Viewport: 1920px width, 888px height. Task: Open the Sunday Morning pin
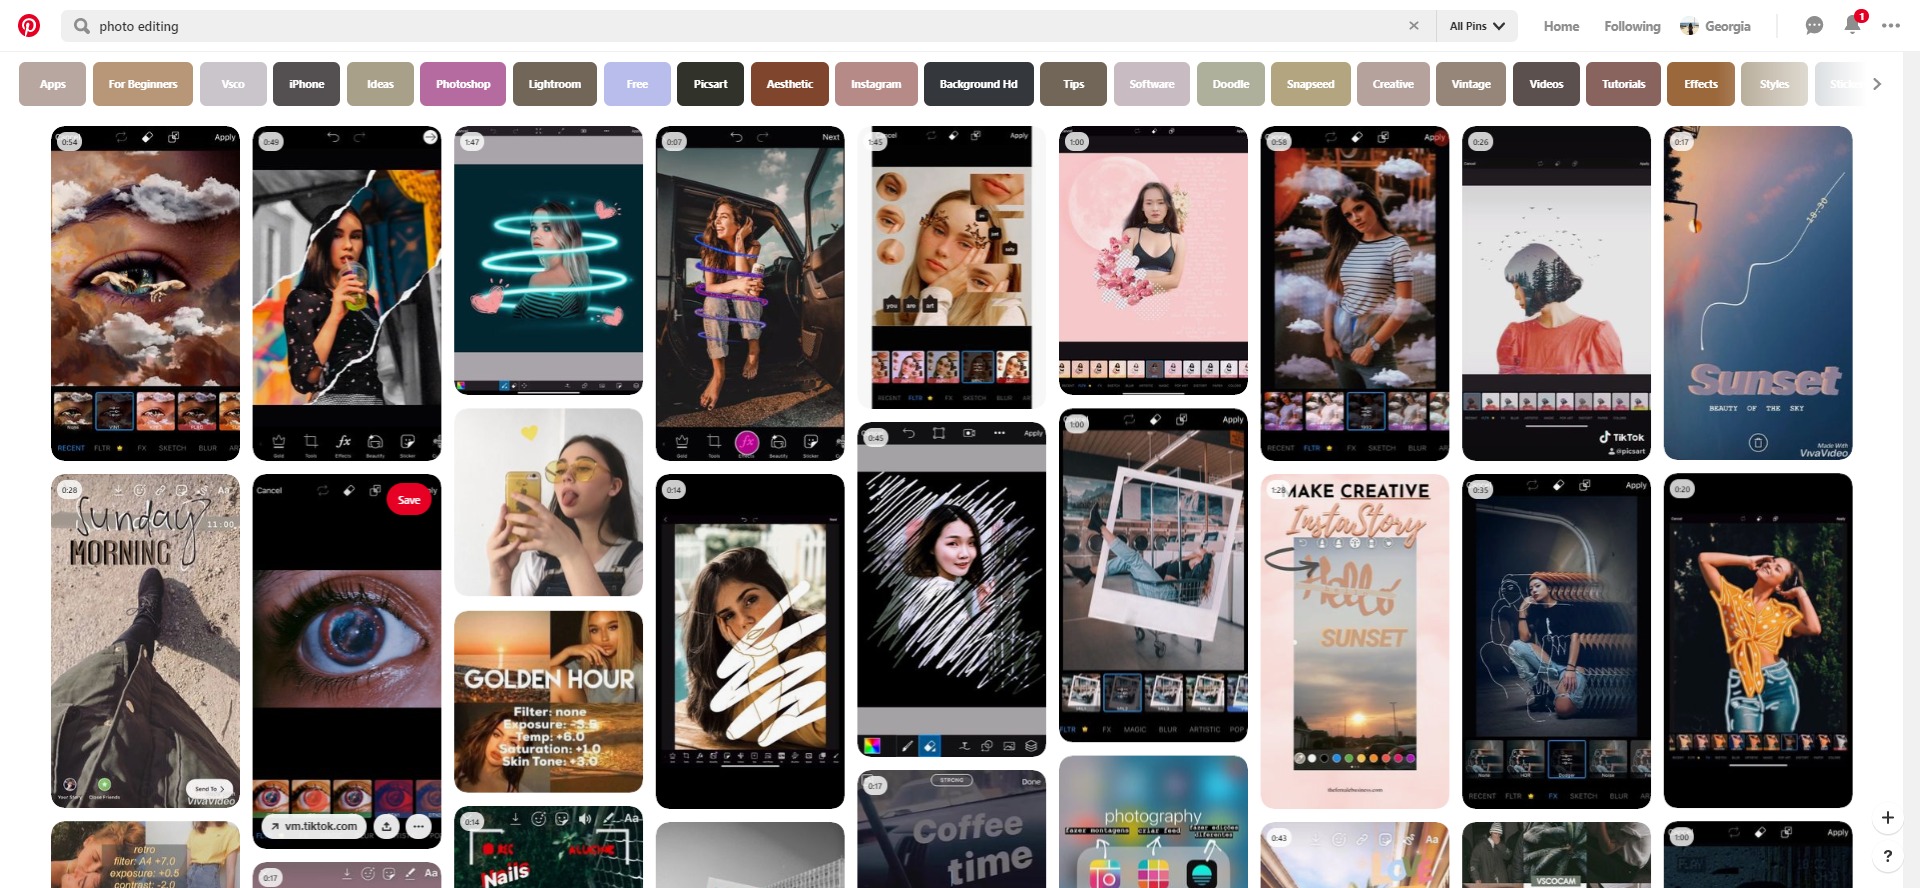145,641
